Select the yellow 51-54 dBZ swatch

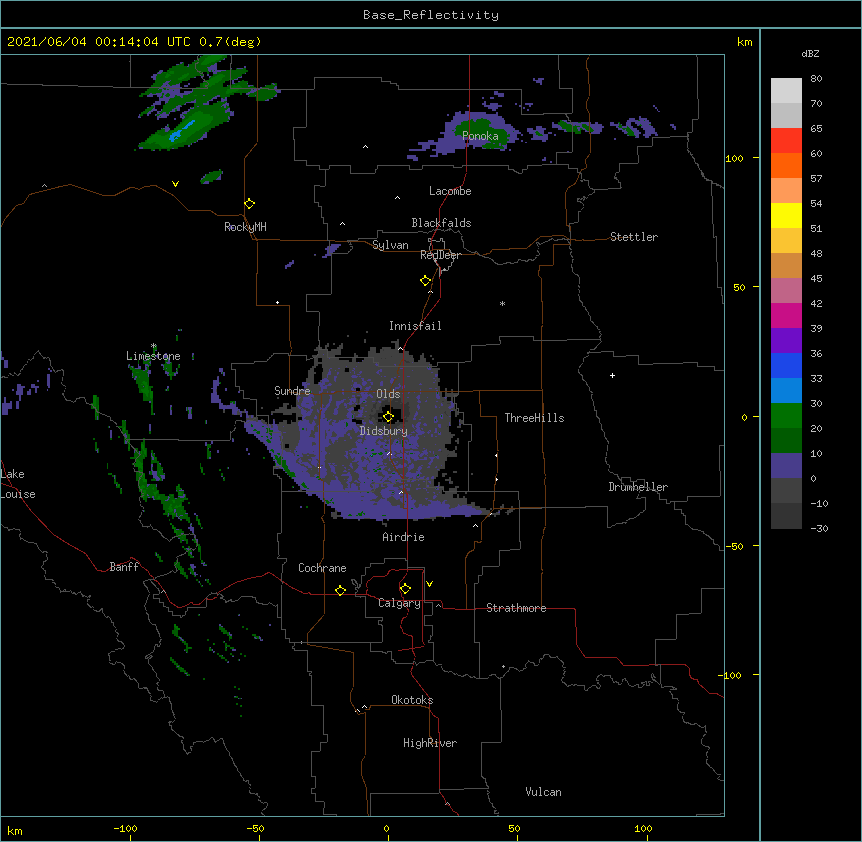[786, 215]
